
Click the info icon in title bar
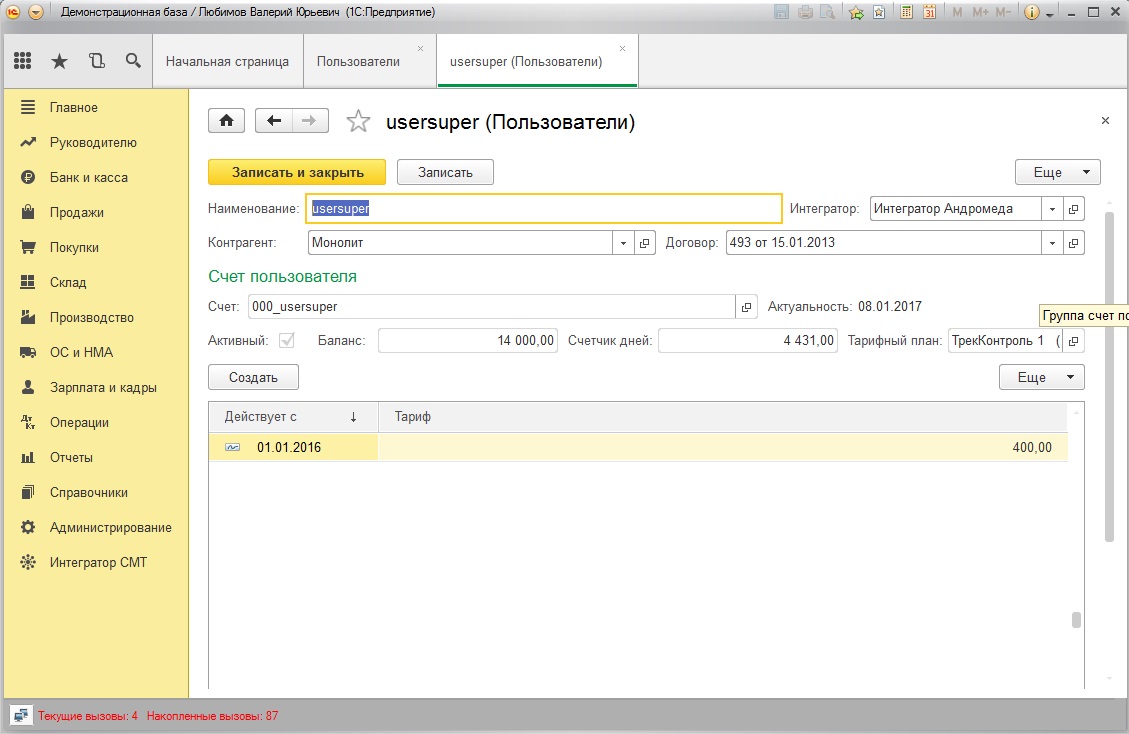coord(1032,12)
